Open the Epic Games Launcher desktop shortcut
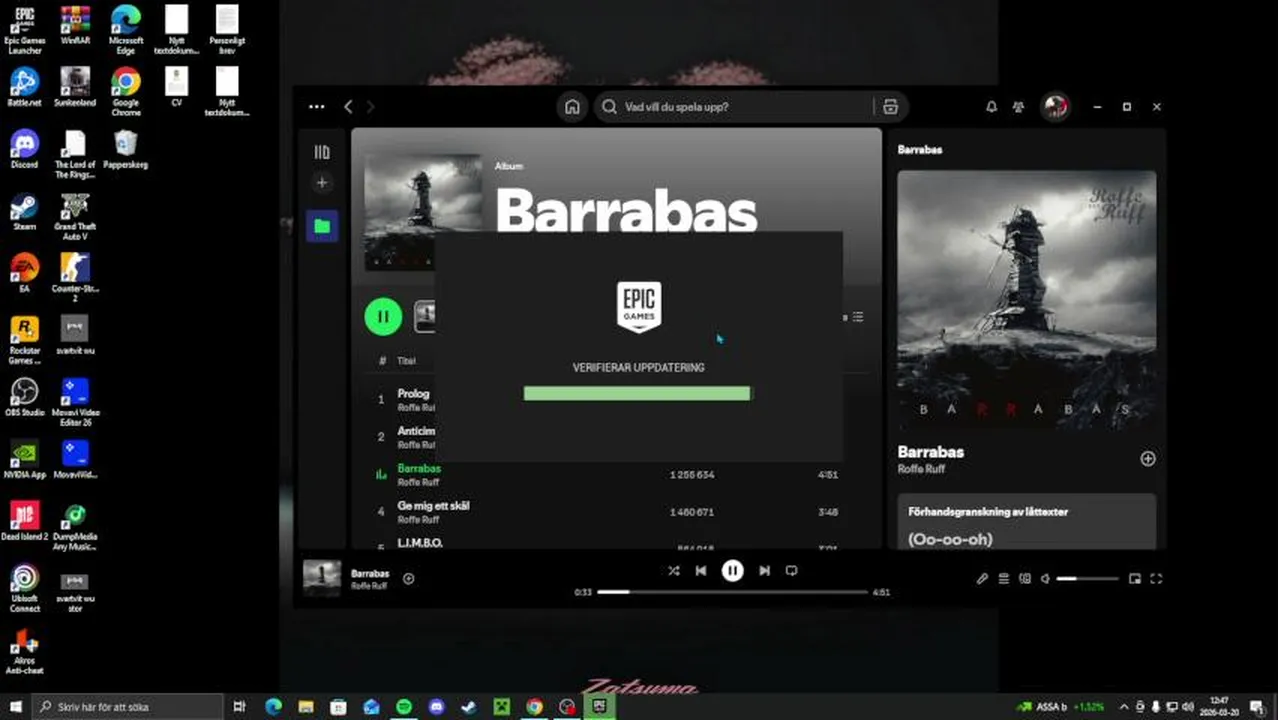The width and height of the screenshot is (1278, 720). click(24, 30)
